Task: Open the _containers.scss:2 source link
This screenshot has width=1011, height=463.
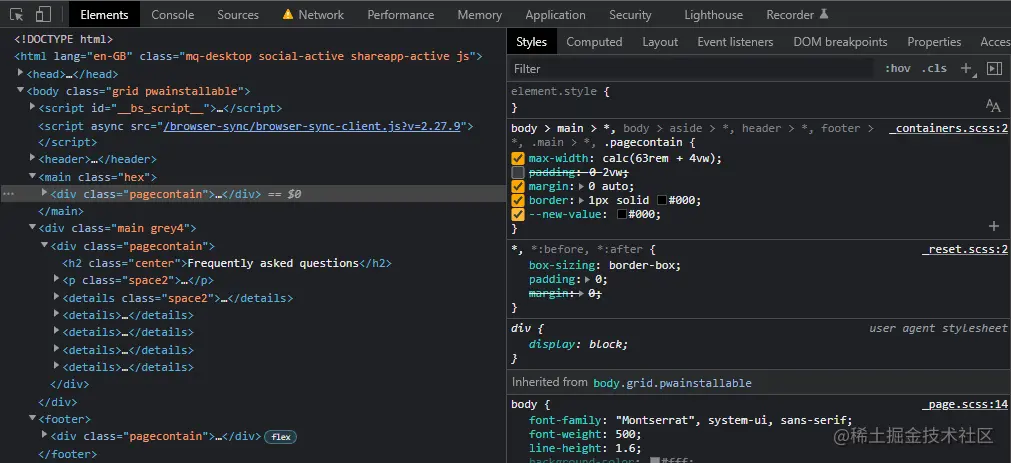Action: click(948, 128)
